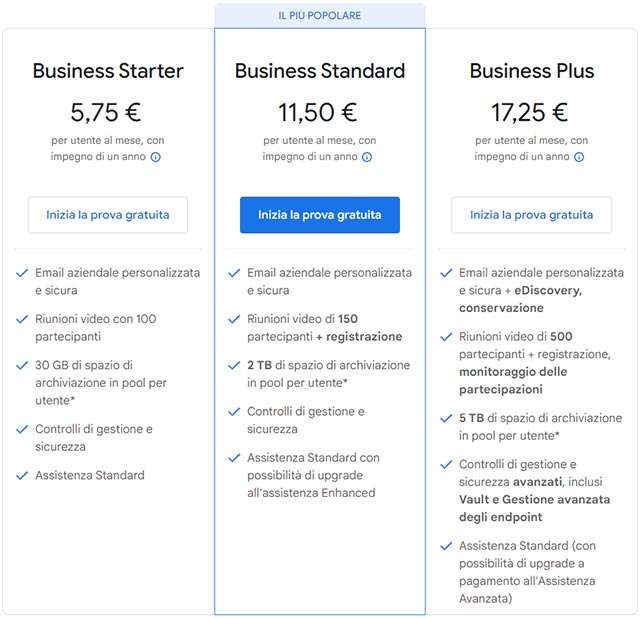This screenshot has height=618, width=640.
Task: Click checkmark beside Starter's 100 partecipanti feature
Action: coord(23,319)
